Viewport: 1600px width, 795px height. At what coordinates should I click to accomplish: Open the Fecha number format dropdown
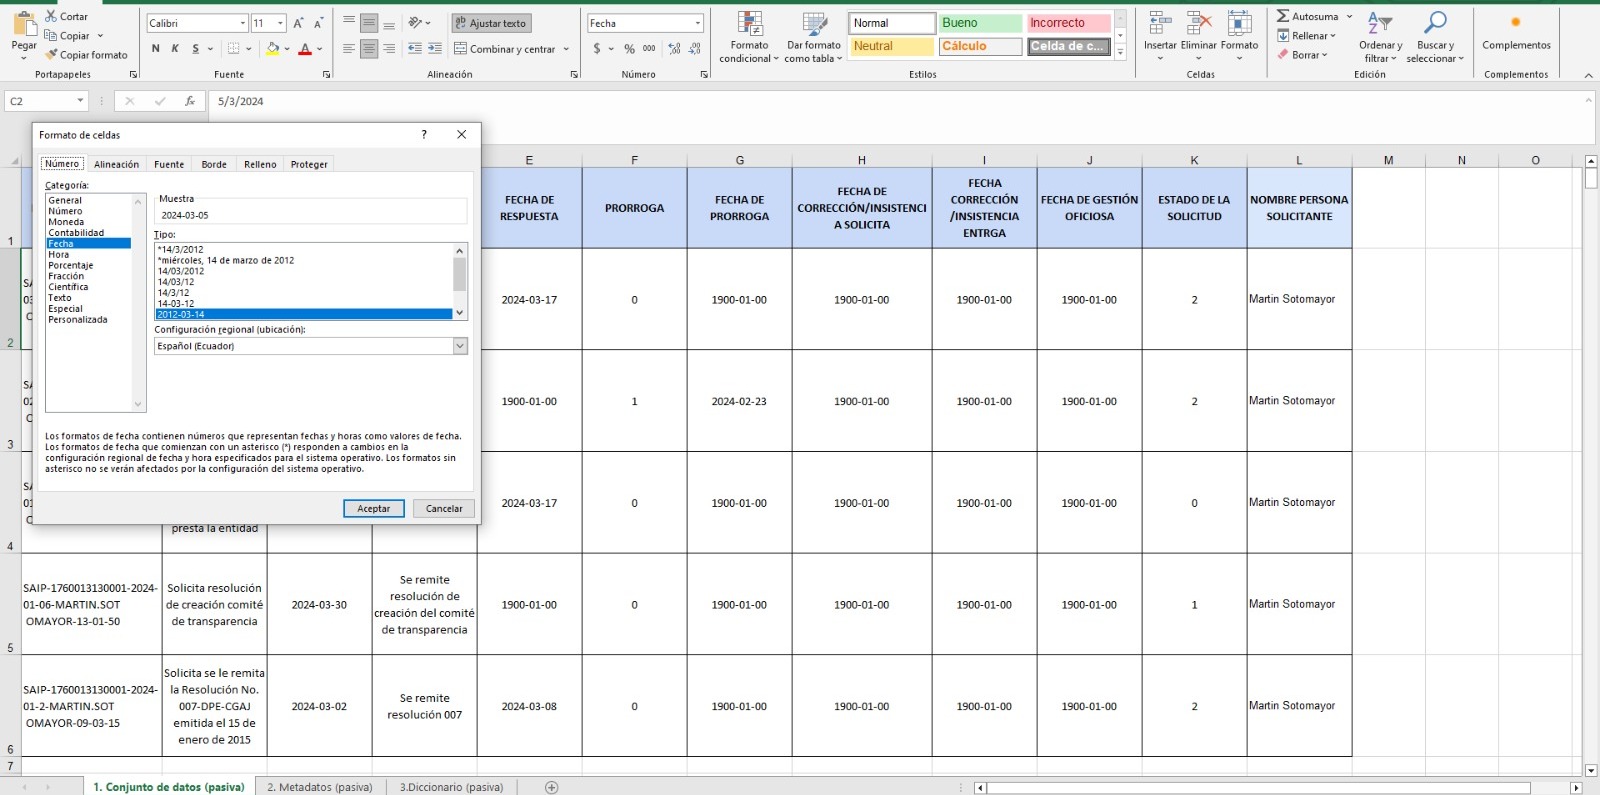[697, 23]
